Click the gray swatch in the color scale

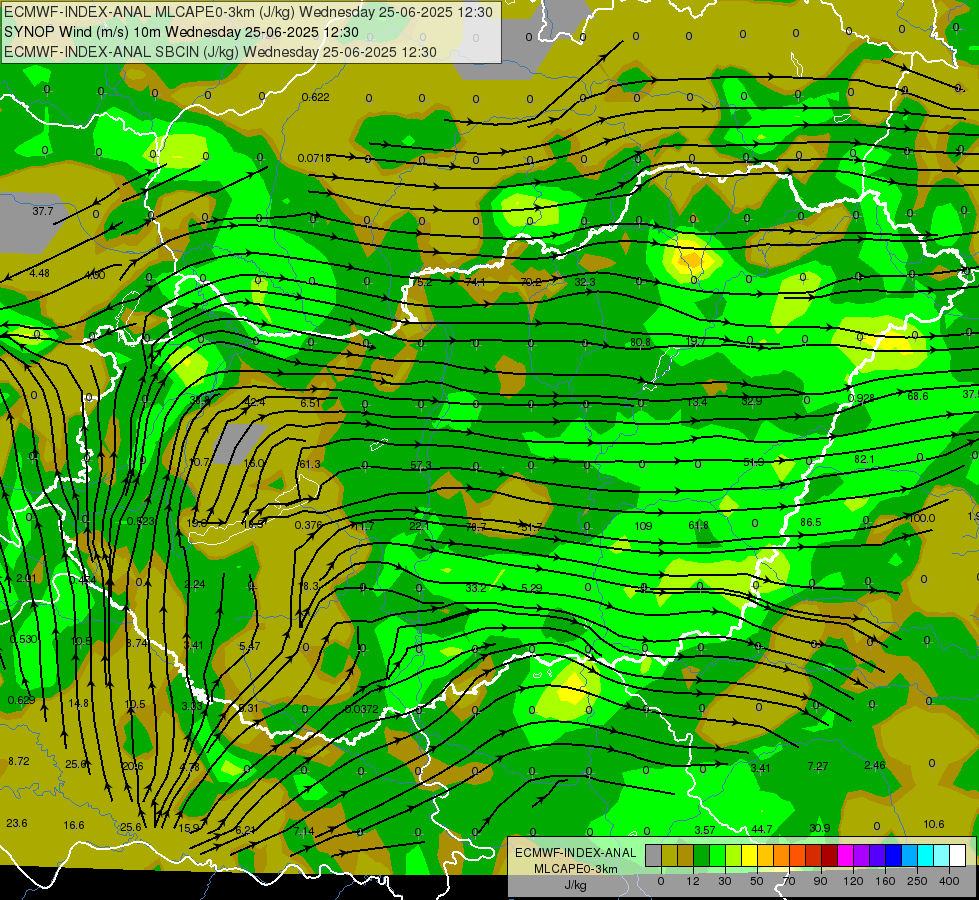[x=654, y=855]
